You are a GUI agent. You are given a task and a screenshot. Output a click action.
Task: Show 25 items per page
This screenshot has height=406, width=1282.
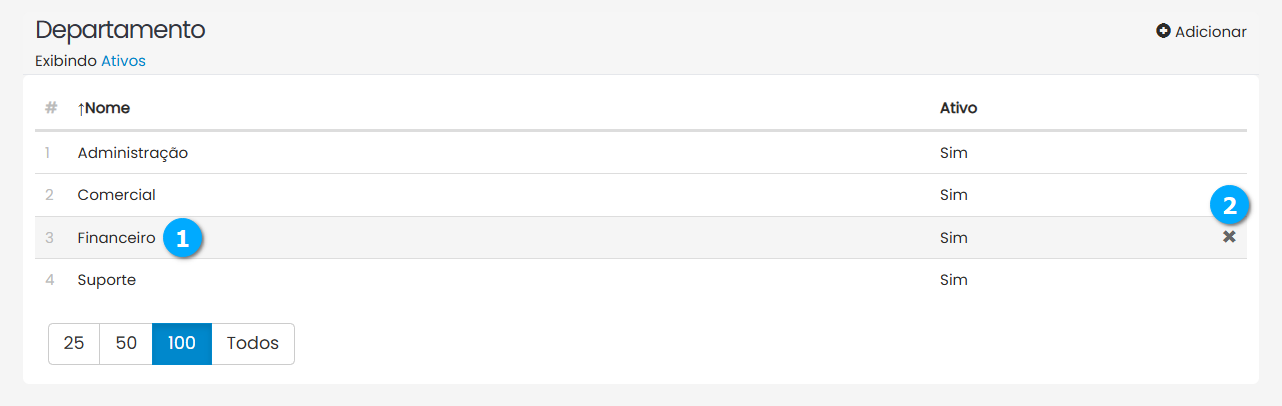click(74, 343)
